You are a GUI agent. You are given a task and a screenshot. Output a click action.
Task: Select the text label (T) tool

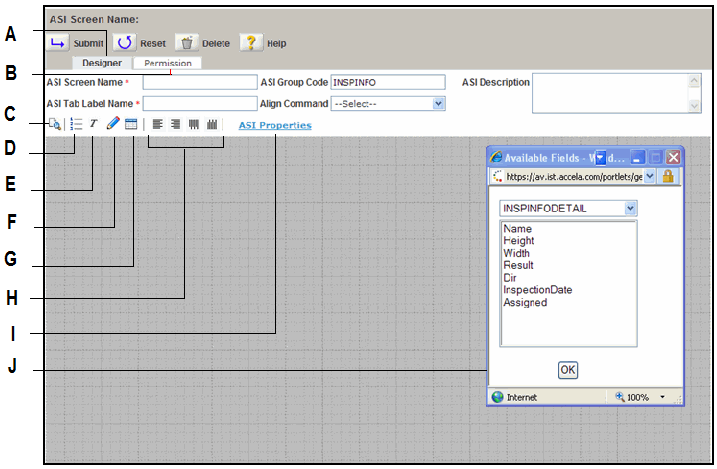[94, 125]
